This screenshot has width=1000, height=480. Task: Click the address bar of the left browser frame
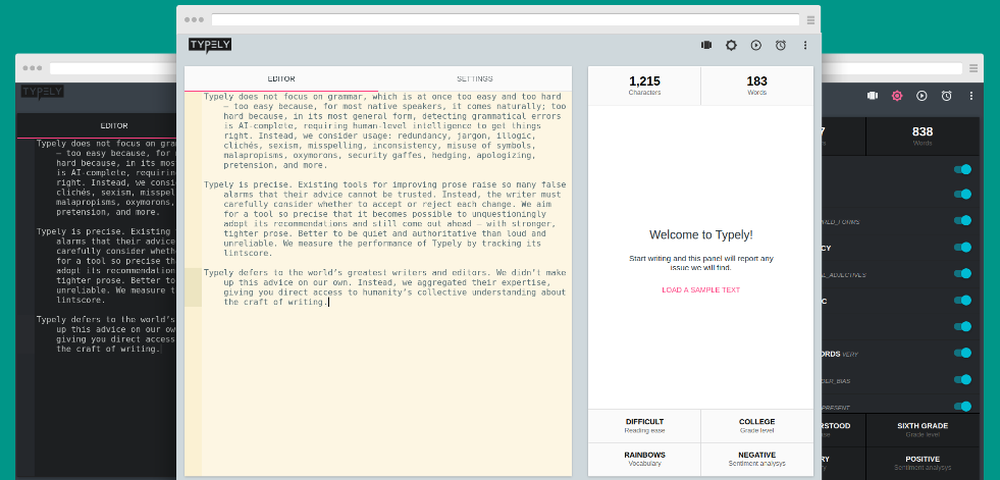pos(113,68)
